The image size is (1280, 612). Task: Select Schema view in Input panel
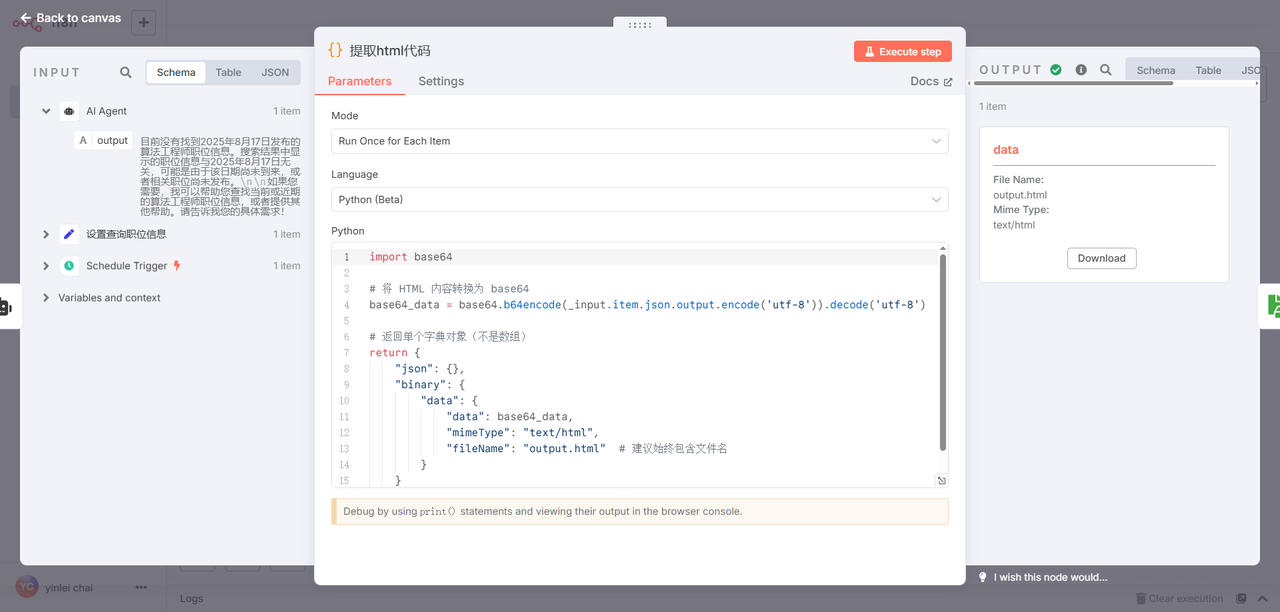[x=176, y=72]
